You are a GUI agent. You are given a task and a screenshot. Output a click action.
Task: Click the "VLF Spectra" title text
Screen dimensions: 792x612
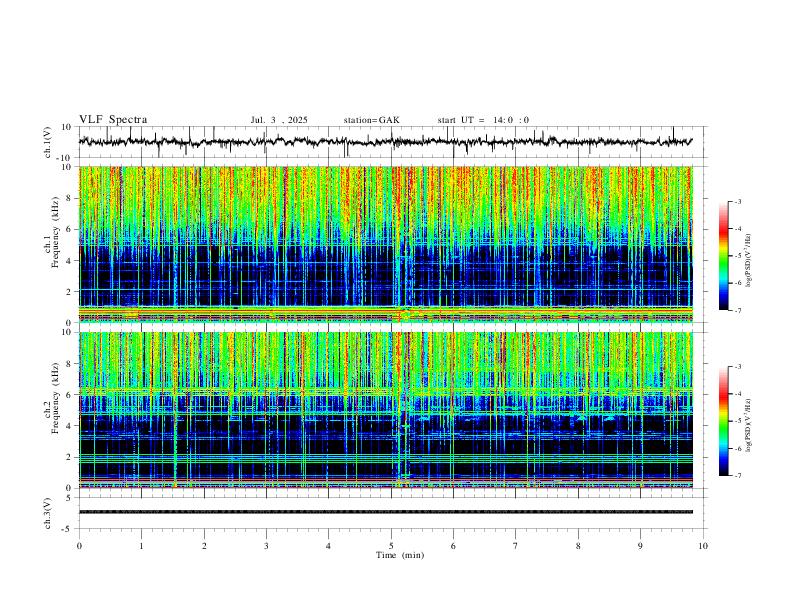click(113, 120)
